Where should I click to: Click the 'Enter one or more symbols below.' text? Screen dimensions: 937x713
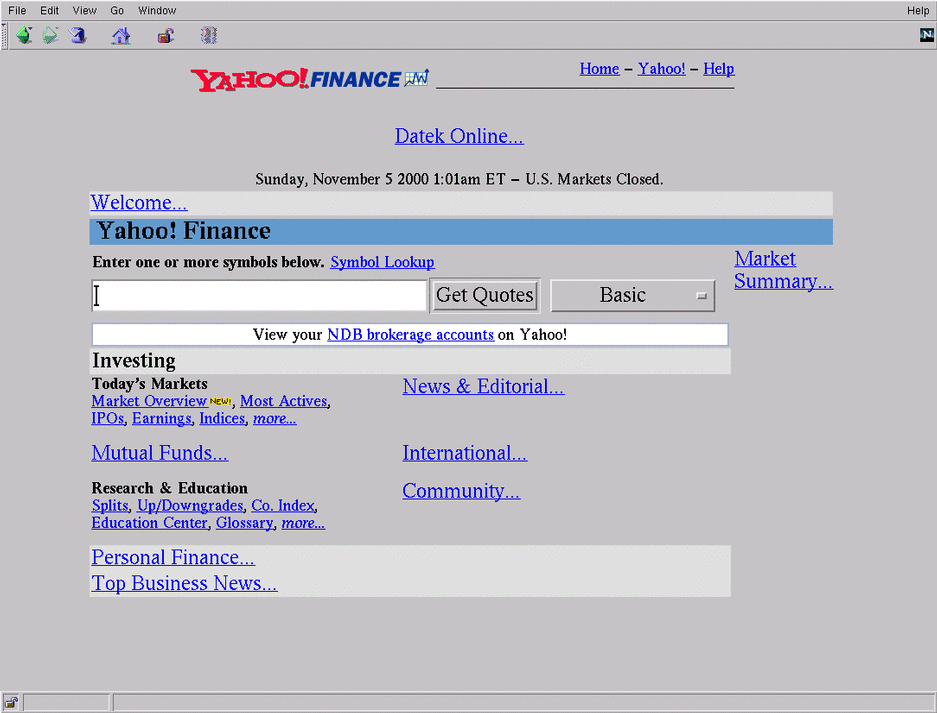point(208,262)
